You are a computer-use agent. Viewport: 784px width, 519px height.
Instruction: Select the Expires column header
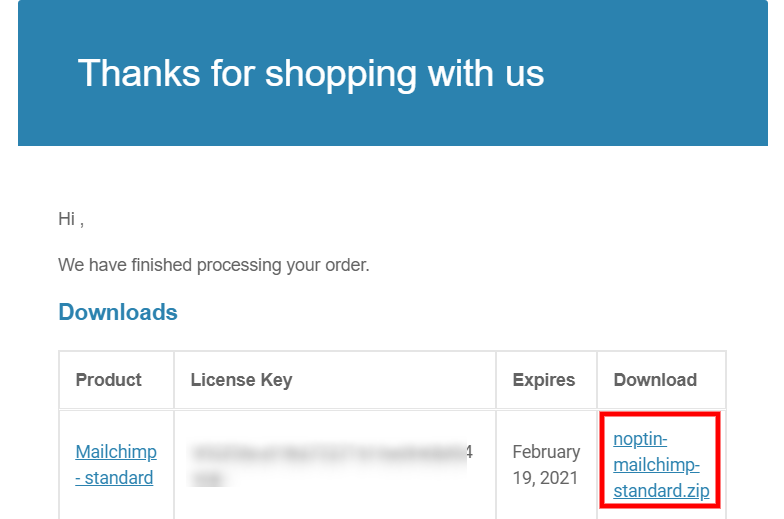click(543, 380)
